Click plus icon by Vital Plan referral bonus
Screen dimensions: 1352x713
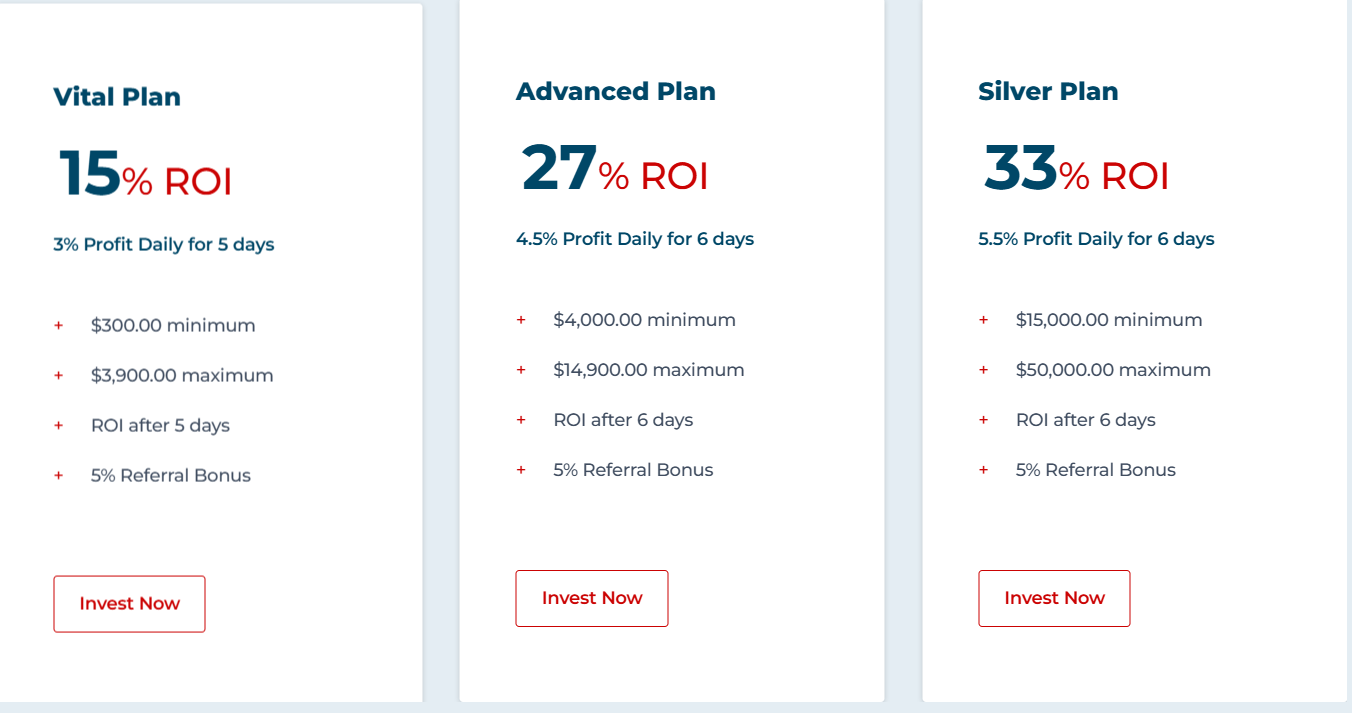point(59,476)
